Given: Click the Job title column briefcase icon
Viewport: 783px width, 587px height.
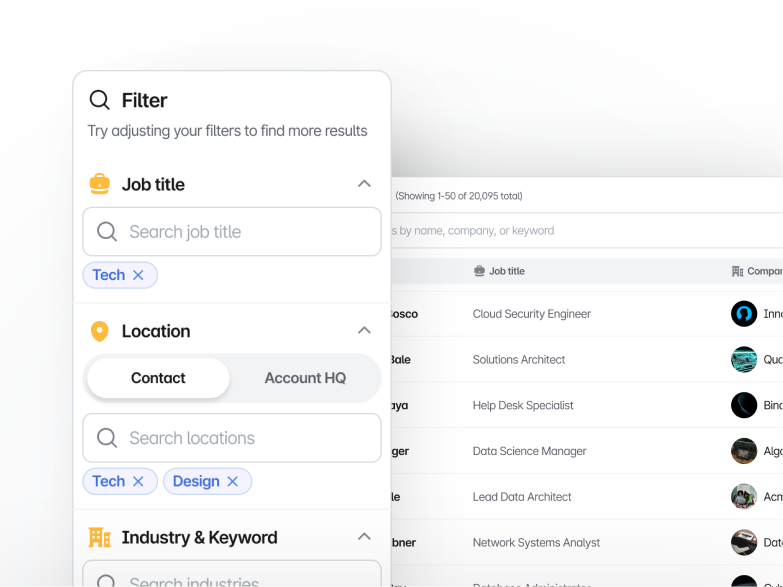Looking at the screenshot, I should [479, 271].
